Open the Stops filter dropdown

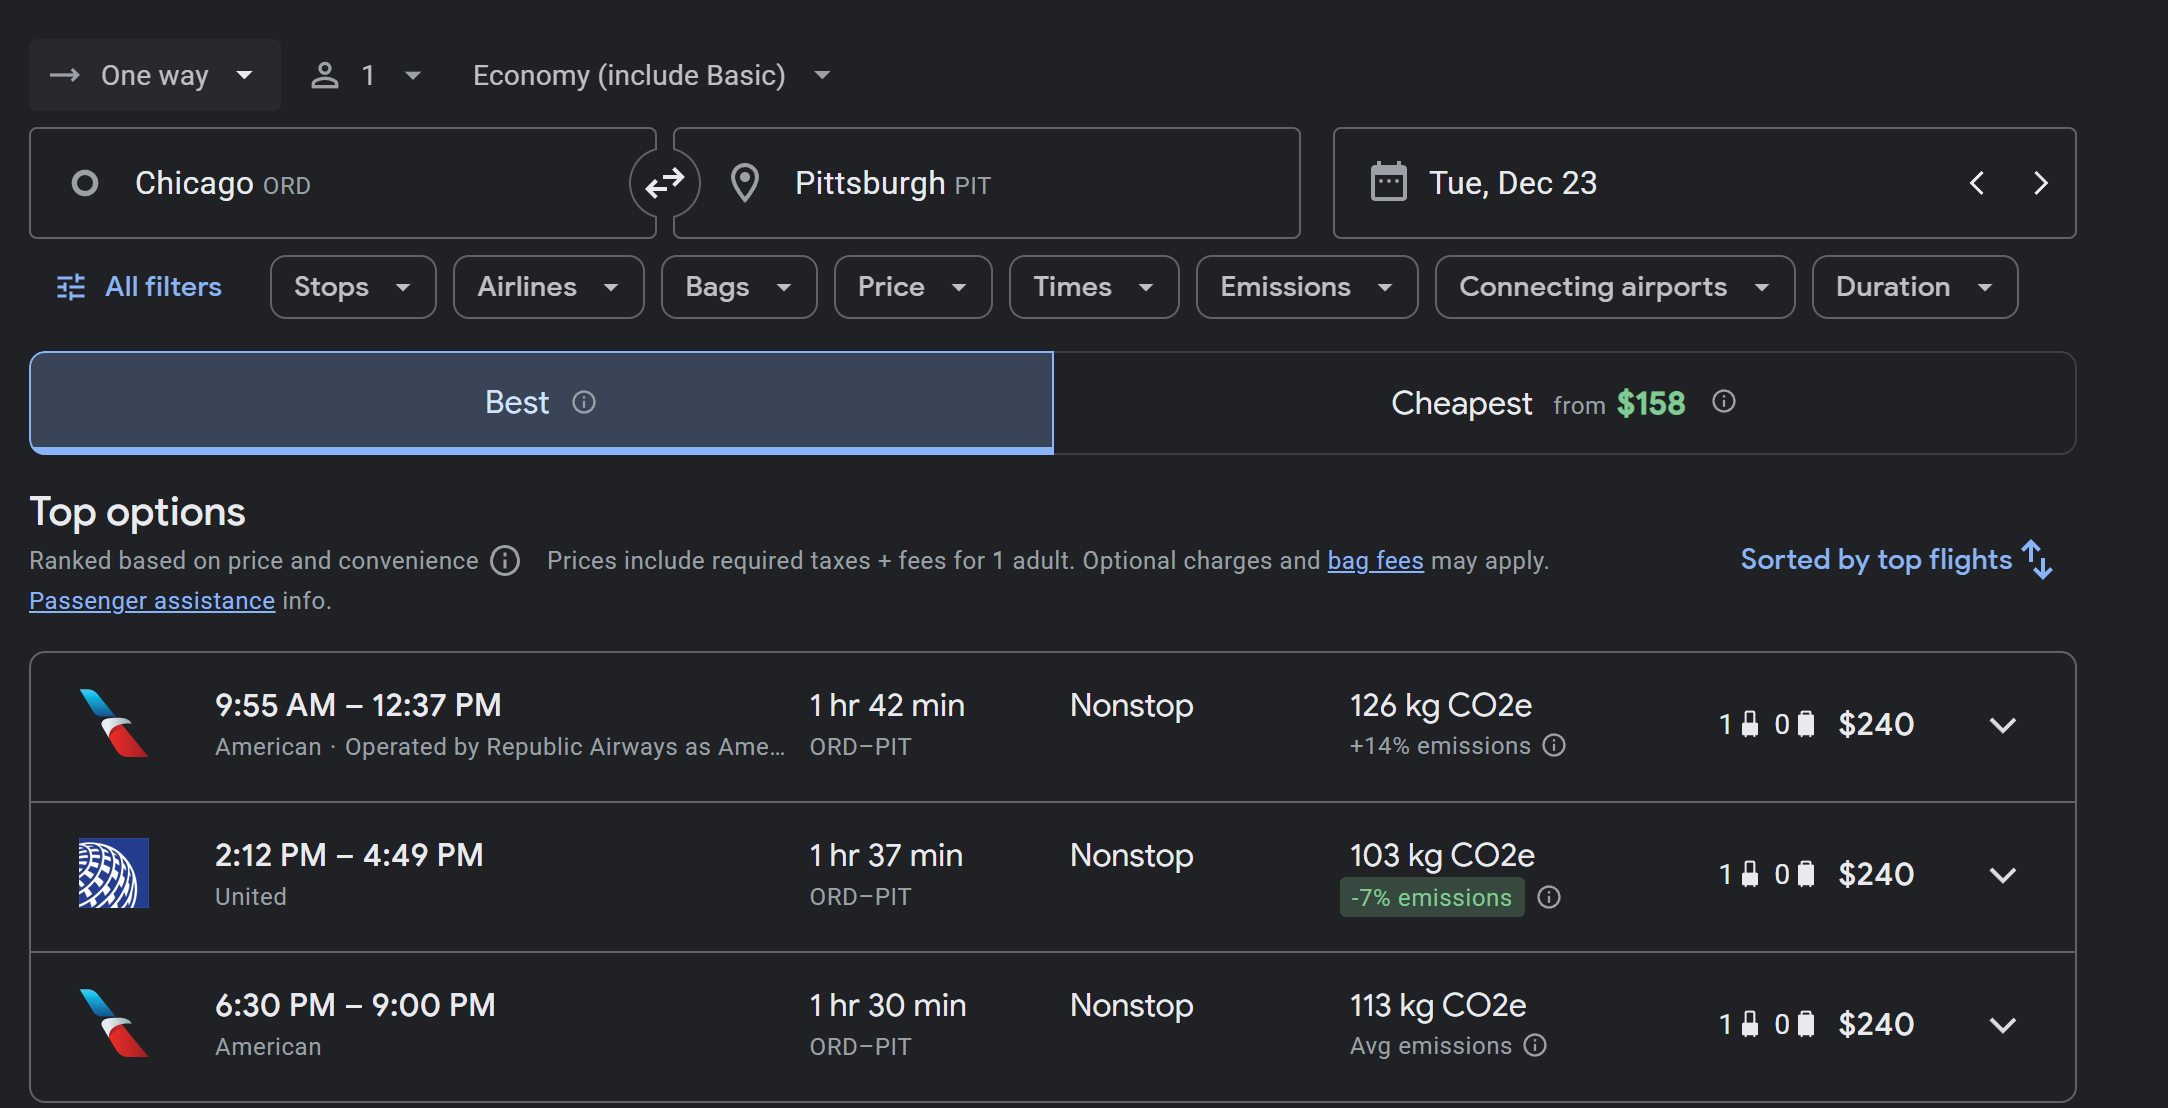coord(352,287)
